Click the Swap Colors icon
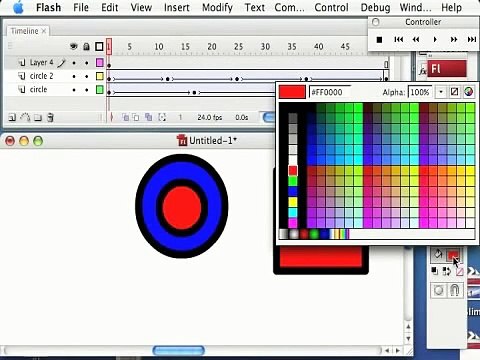480x360 pixels. pyautogui.click(x=447, y=271)
